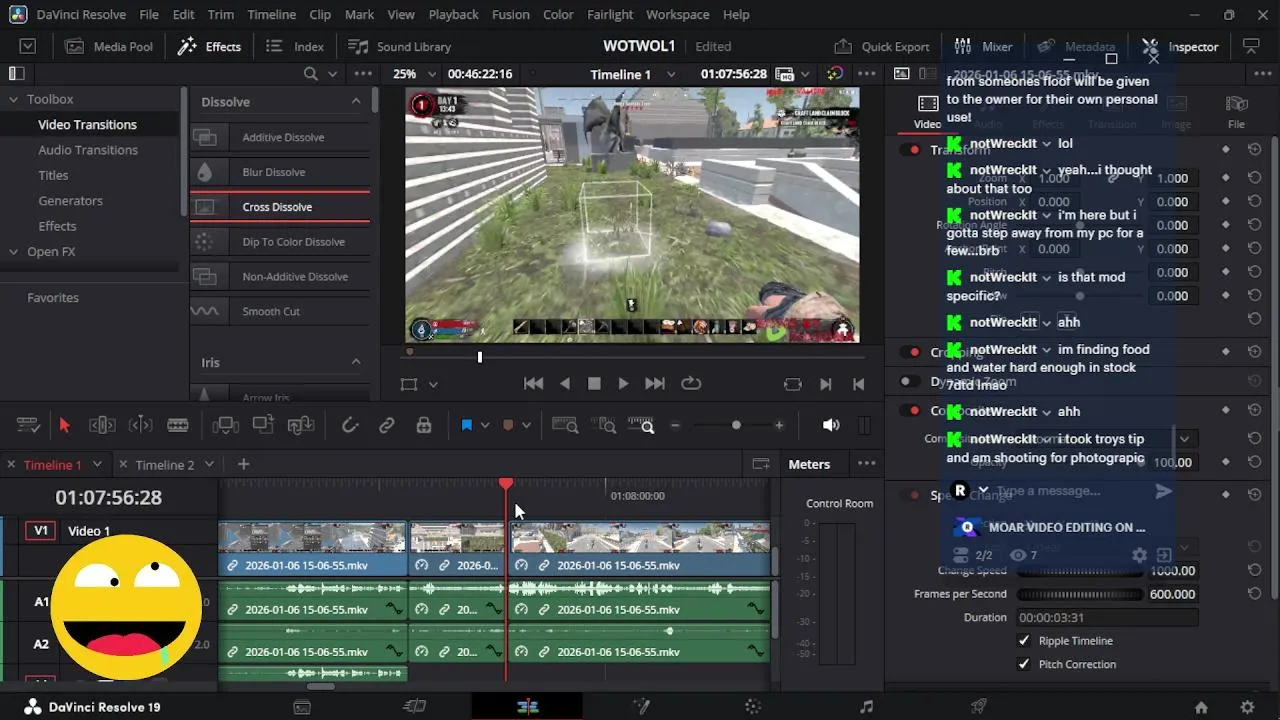Toggle Position Lock padlock icon

click(x=424, y=425)
